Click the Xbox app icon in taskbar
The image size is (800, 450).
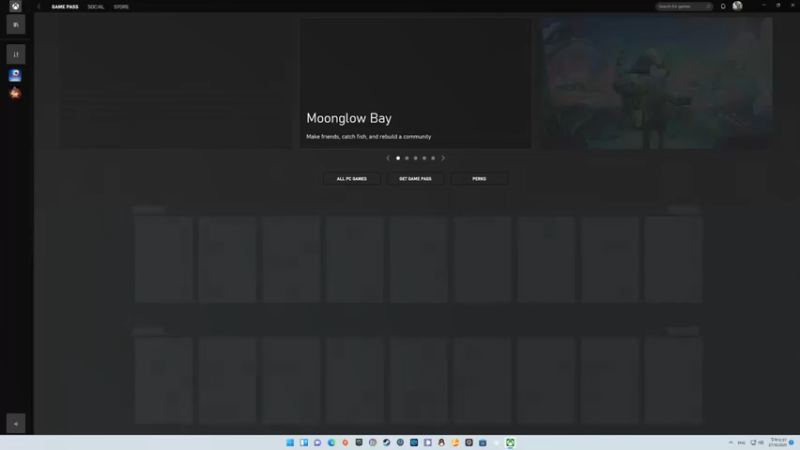(510, 442)
